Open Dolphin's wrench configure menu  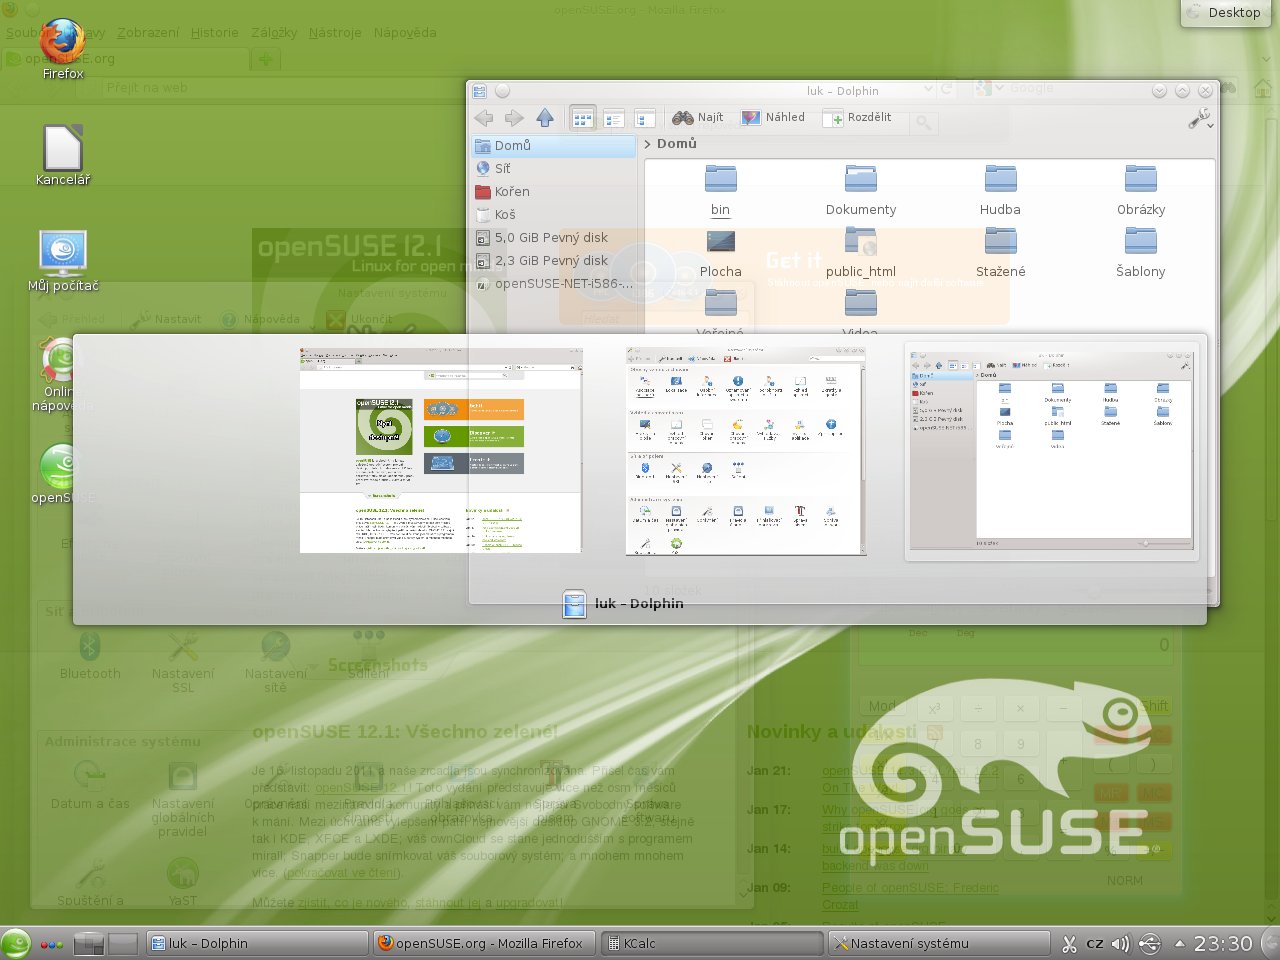coord(1200,119)
